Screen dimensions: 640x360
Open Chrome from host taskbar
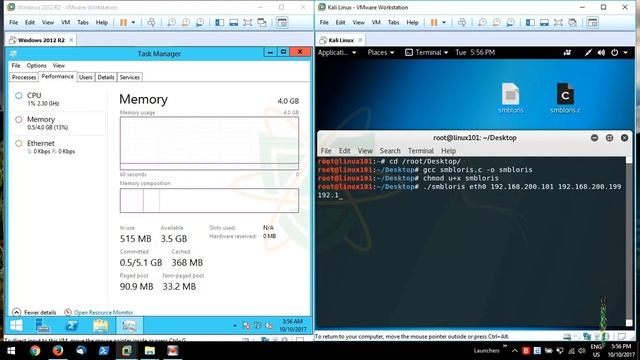coord(35,351)
